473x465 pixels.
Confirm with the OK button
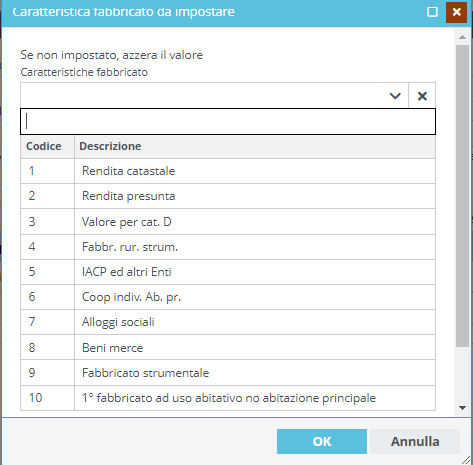click(322, 441)
